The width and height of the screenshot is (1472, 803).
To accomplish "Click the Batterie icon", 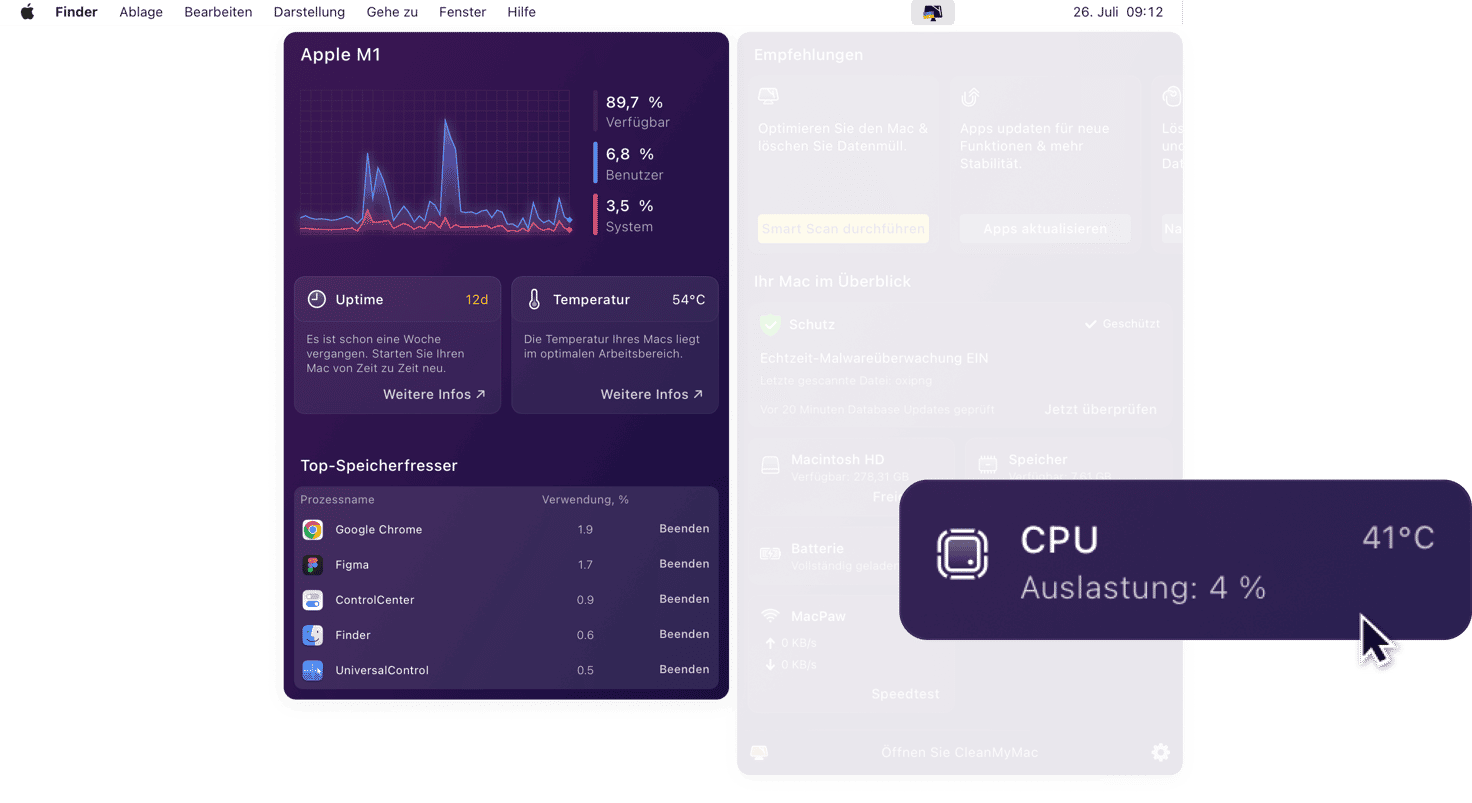I will (x=770, y=553).
